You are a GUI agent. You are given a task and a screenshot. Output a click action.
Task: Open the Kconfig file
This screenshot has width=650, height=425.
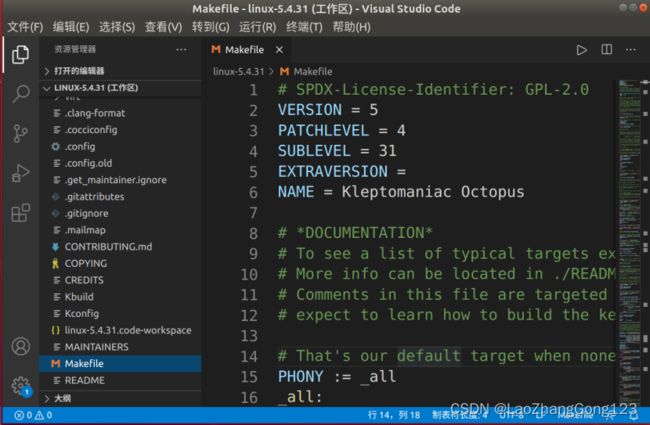[x=120, y=313]
